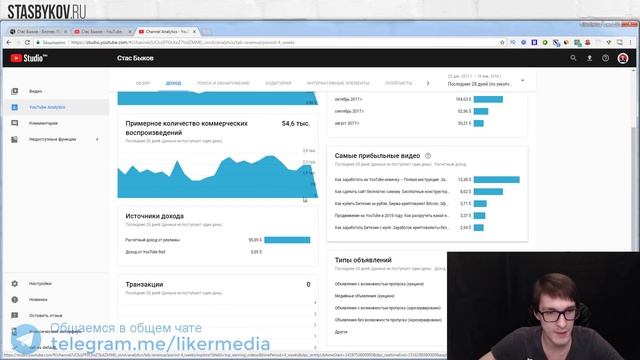
Task: Open Настройки gear in the sidebar
Action: tap(15, 283)
